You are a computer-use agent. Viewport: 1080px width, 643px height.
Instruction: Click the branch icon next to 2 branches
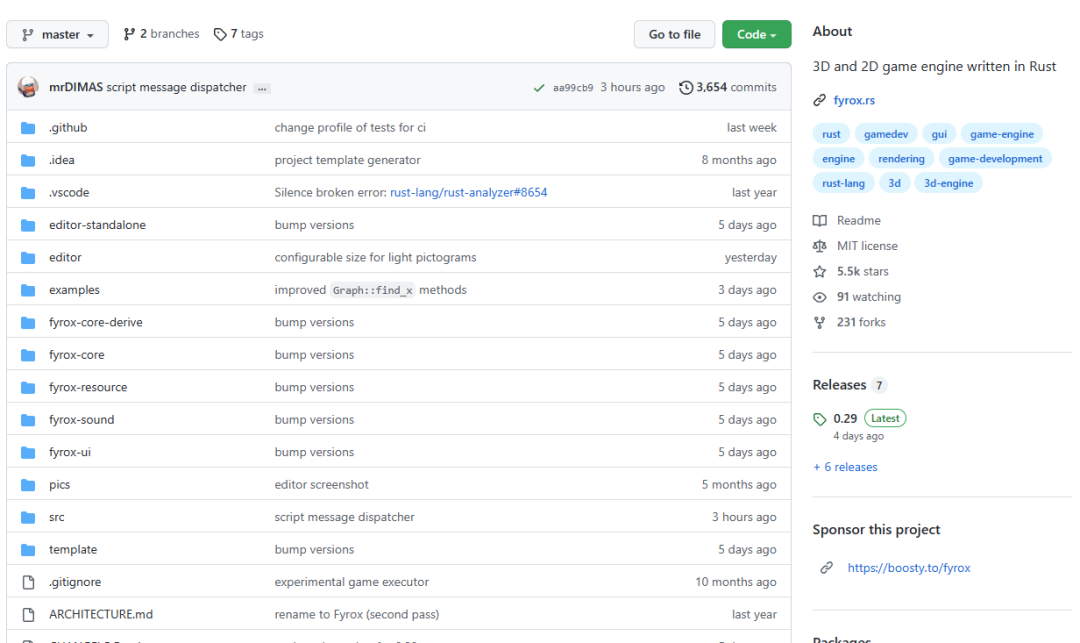pyautogui.click(x=129, y=33)
